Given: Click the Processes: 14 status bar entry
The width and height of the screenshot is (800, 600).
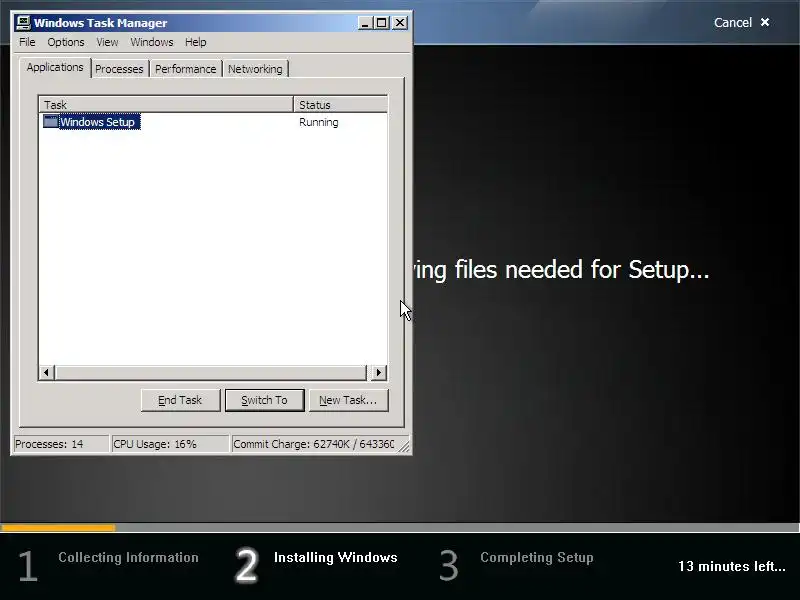Looking at the screenshot, I should click(x=60, y=444).
